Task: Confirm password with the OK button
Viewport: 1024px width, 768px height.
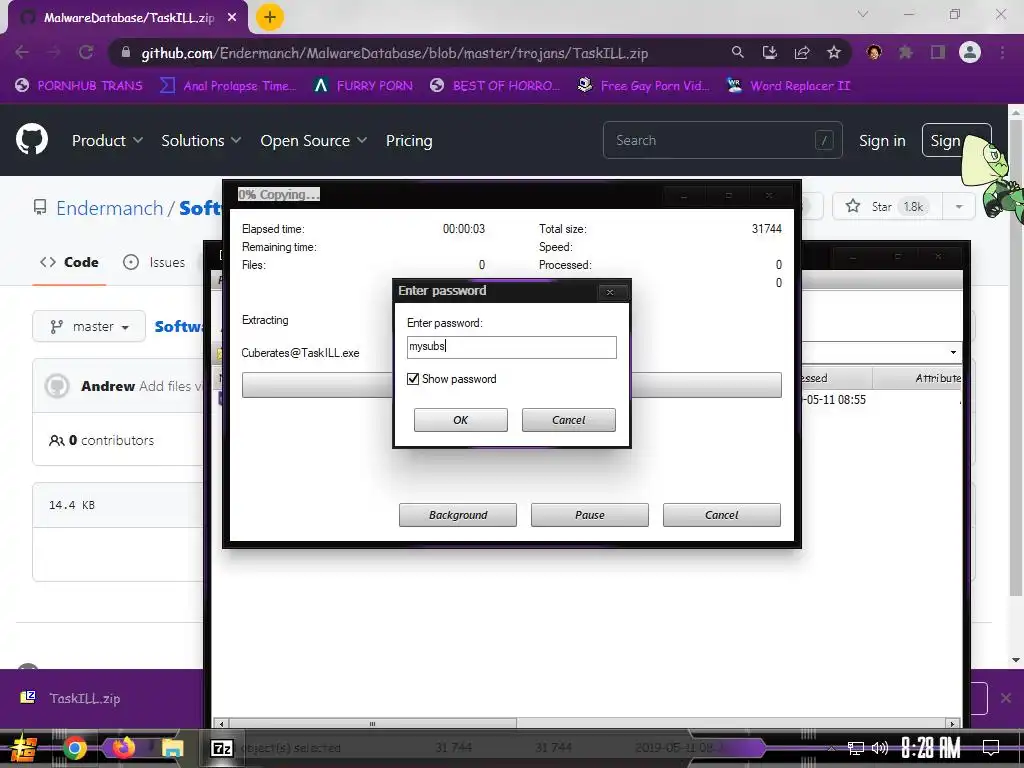Action: [x=460, y=420]
